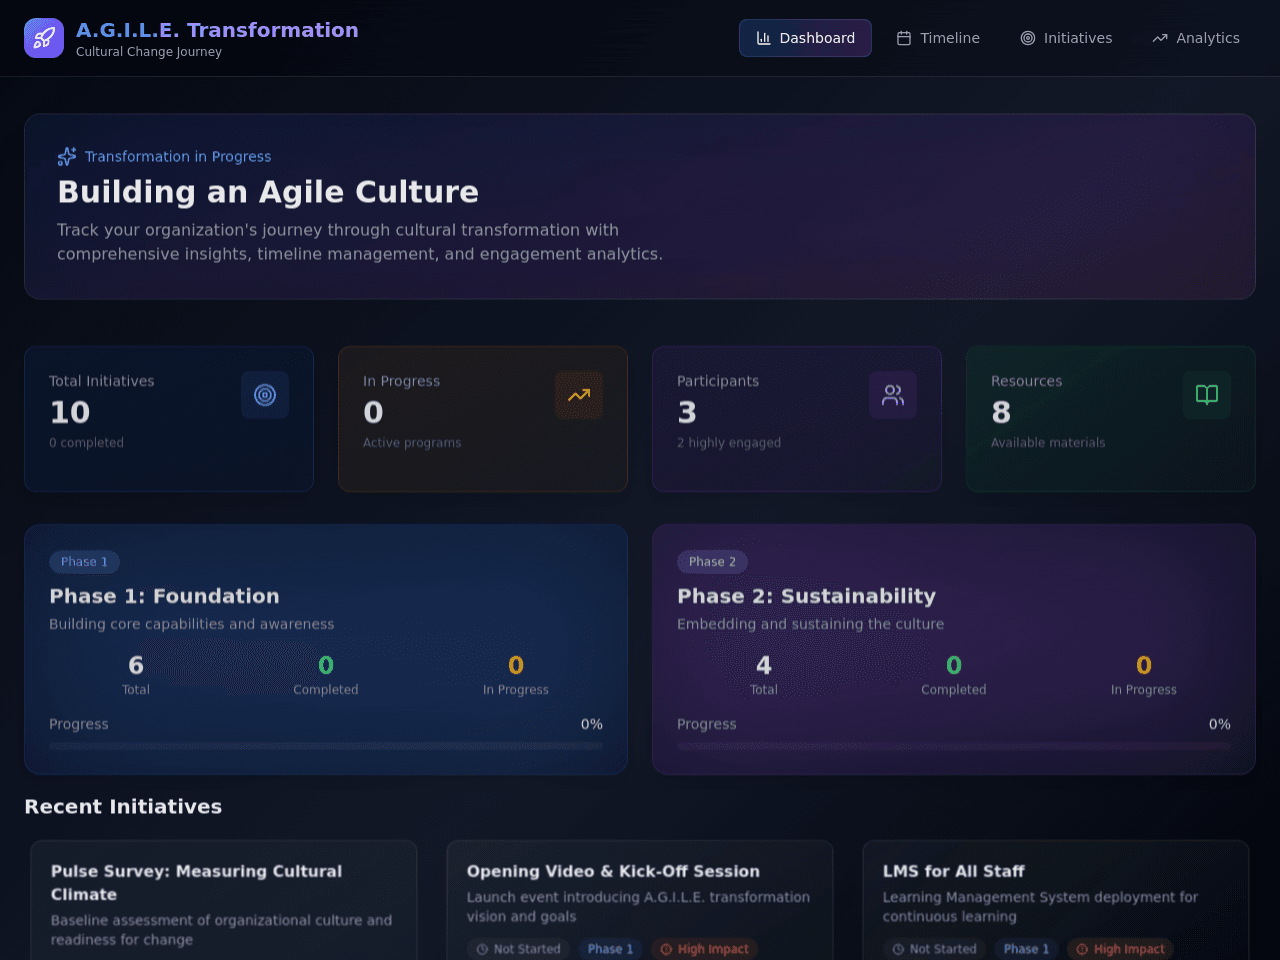Click the sparkles icon beside Transformation in Progress

coord(67,156)
